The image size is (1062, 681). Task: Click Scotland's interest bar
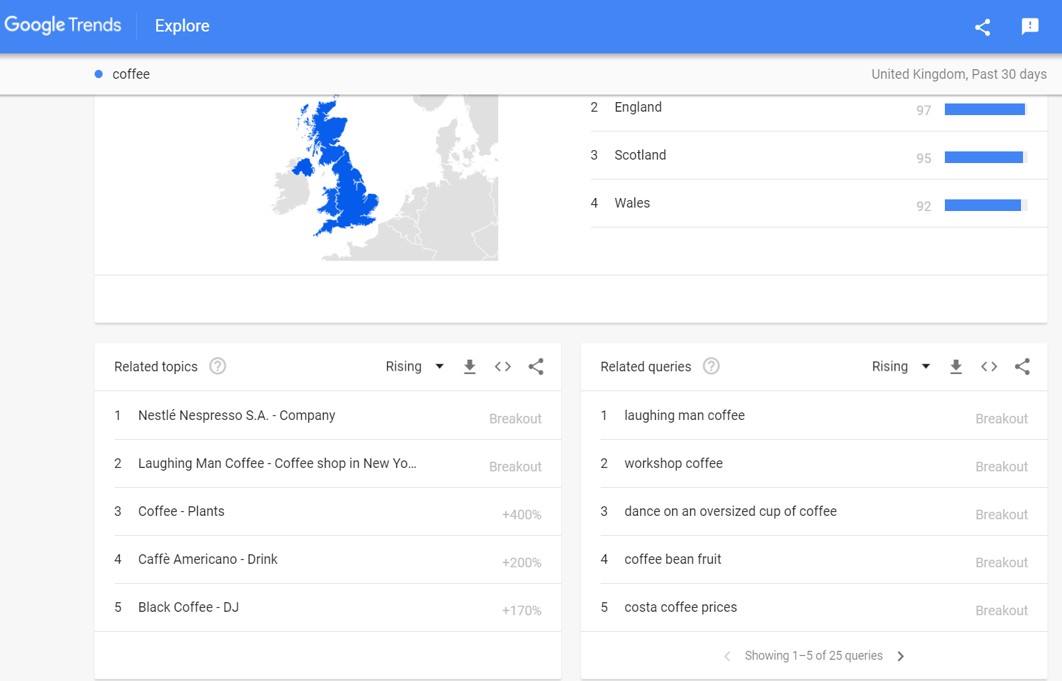pyautogui.click(x=985, y=158)
